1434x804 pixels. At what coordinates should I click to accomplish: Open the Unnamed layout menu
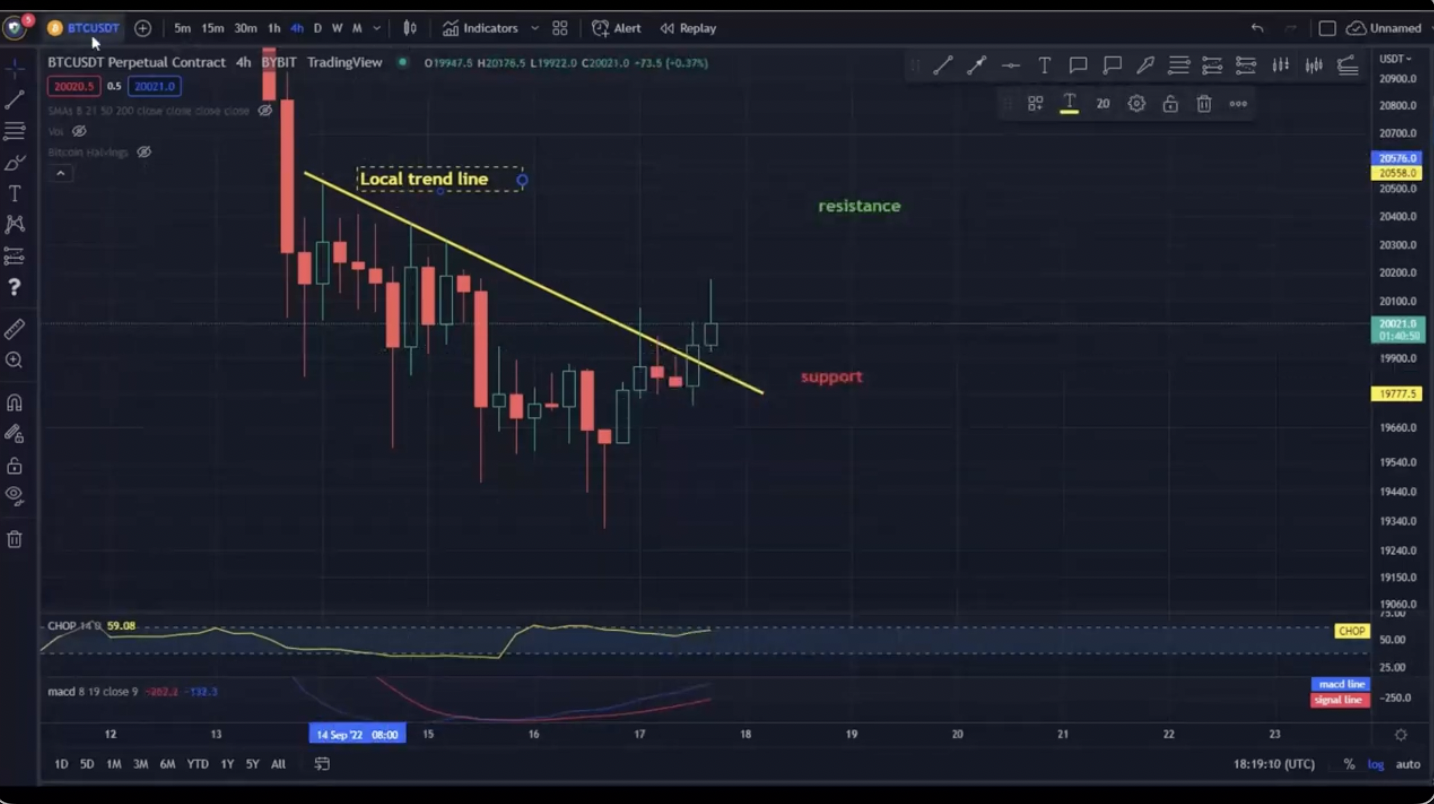click(x=1384, y=28)
